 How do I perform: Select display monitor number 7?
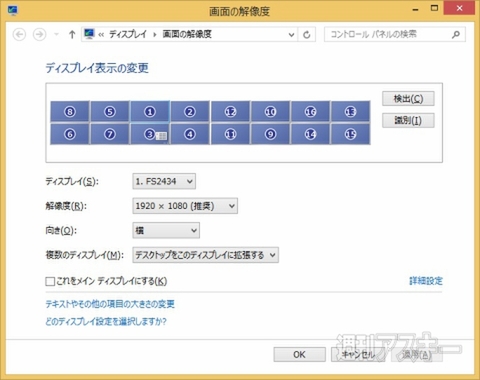coord(110,134)
